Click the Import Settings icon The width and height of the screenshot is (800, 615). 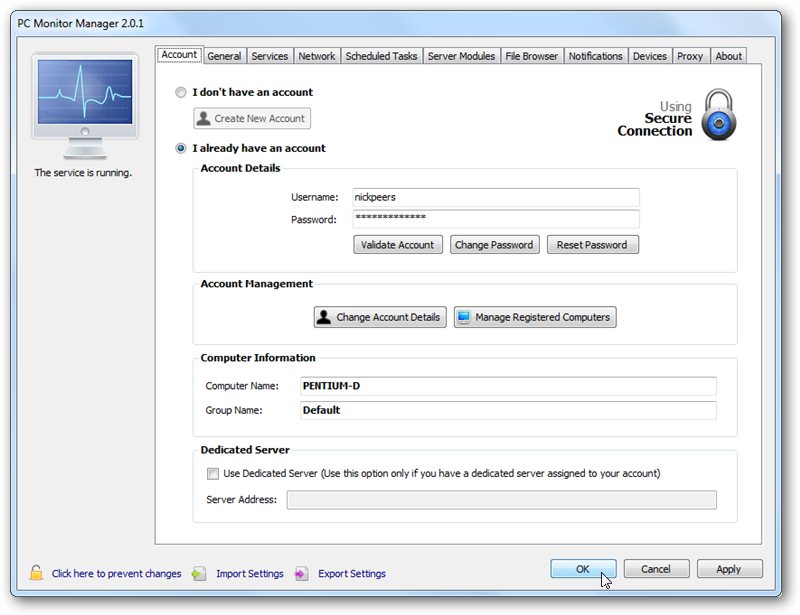[199, 574]
